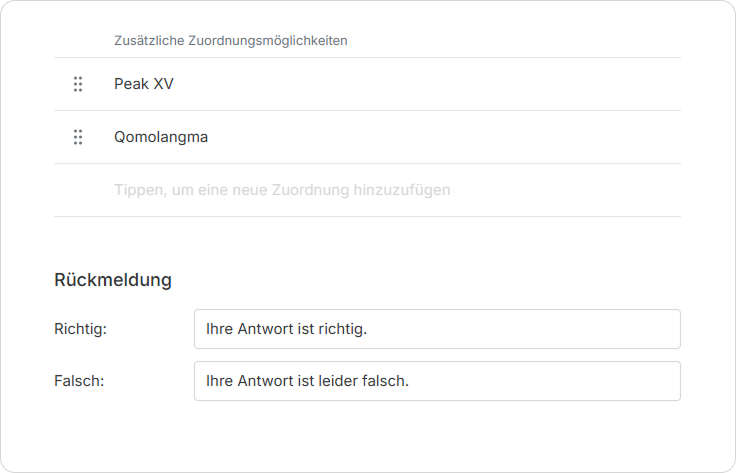Image resolution: width=736 pixels, height=473 pixels.
Task: Focus the add new Zuordnung placeholder field
Action: click(282, 190)
